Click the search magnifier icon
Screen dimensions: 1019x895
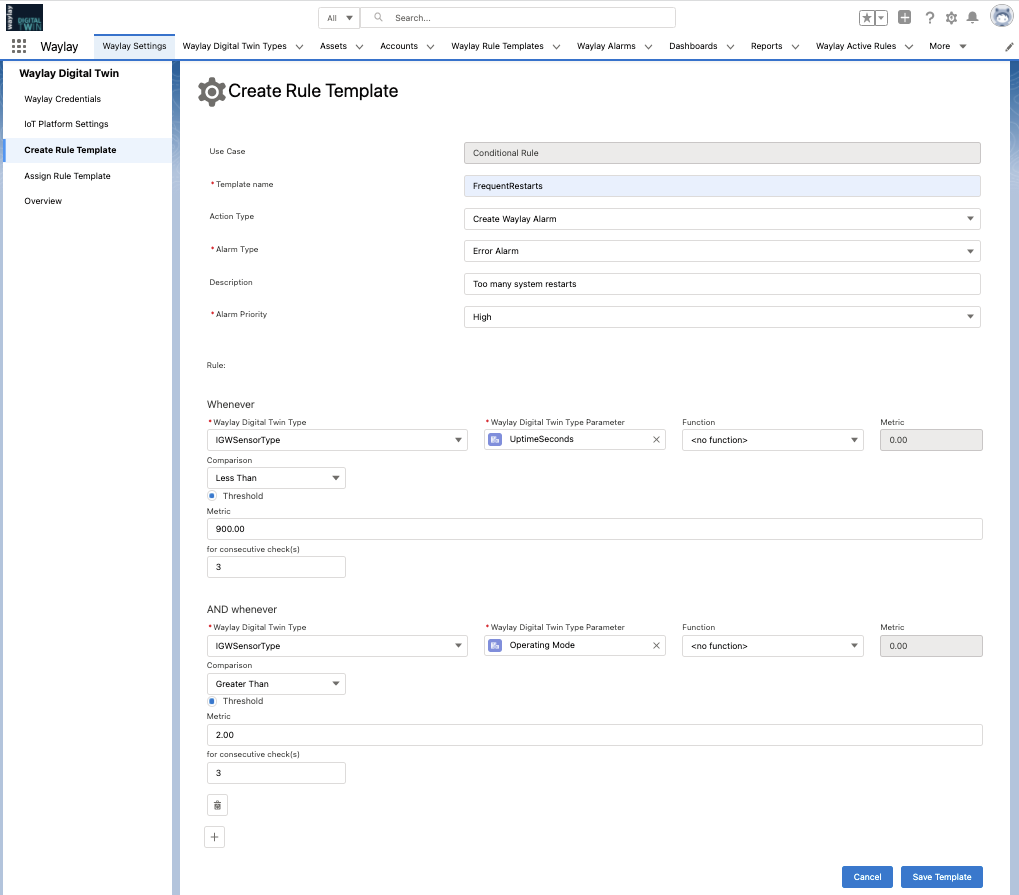tap(378, 18)
